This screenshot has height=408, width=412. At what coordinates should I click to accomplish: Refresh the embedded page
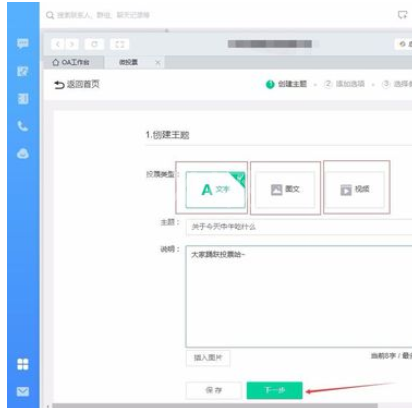[x=94, y=44]
